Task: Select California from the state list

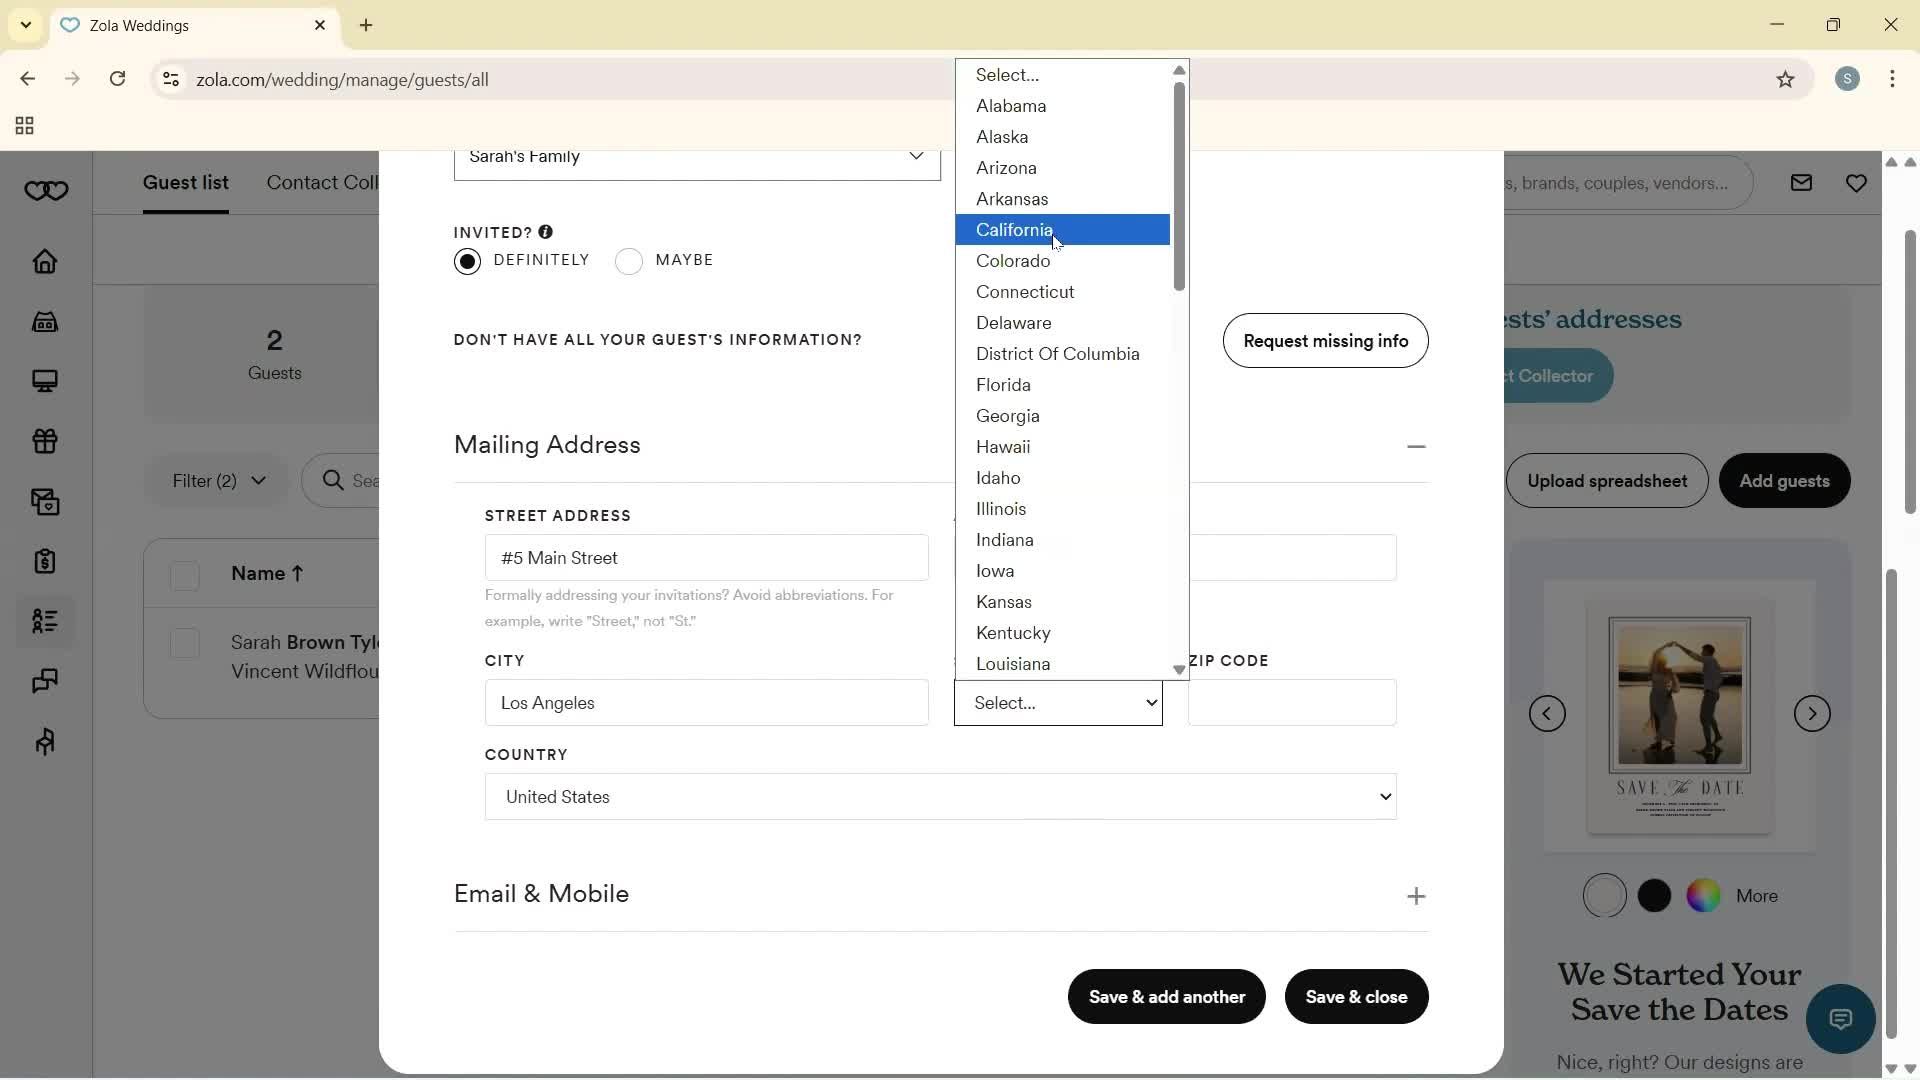Action: 1014,230
